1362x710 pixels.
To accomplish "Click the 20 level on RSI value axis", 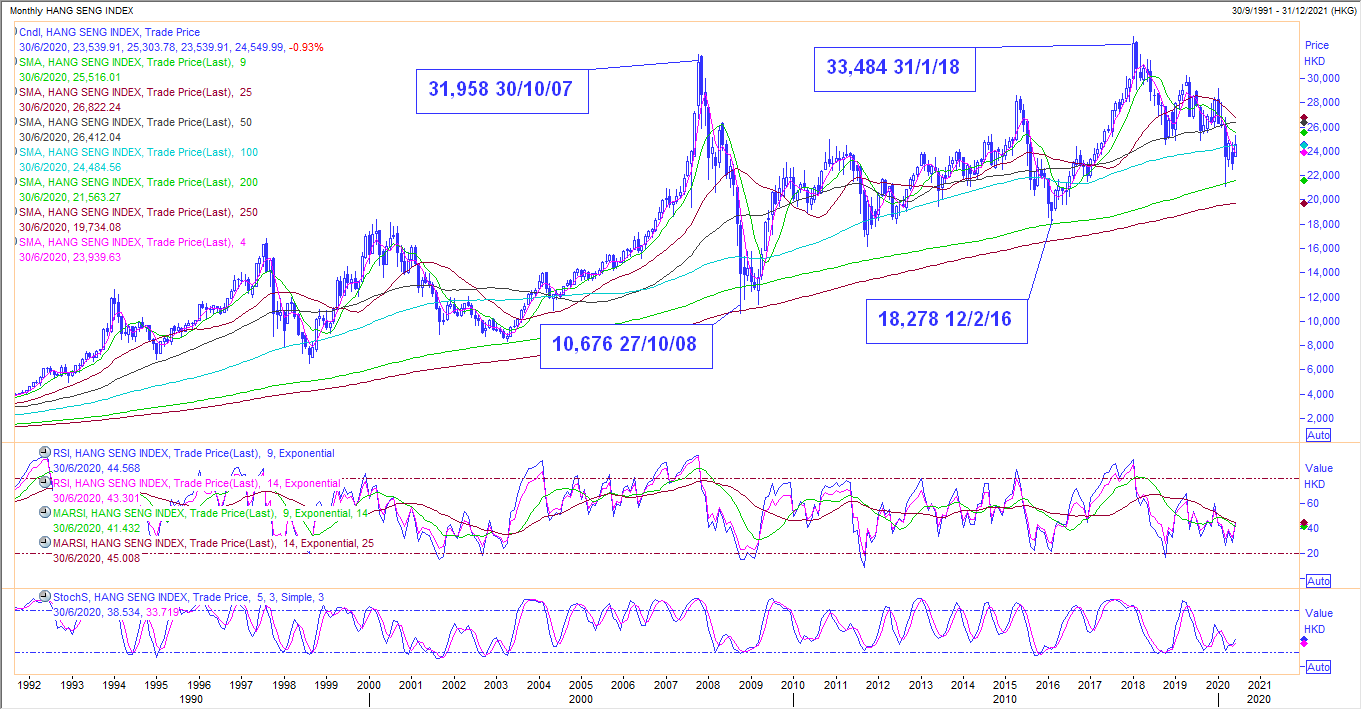I will [1311, 553].
